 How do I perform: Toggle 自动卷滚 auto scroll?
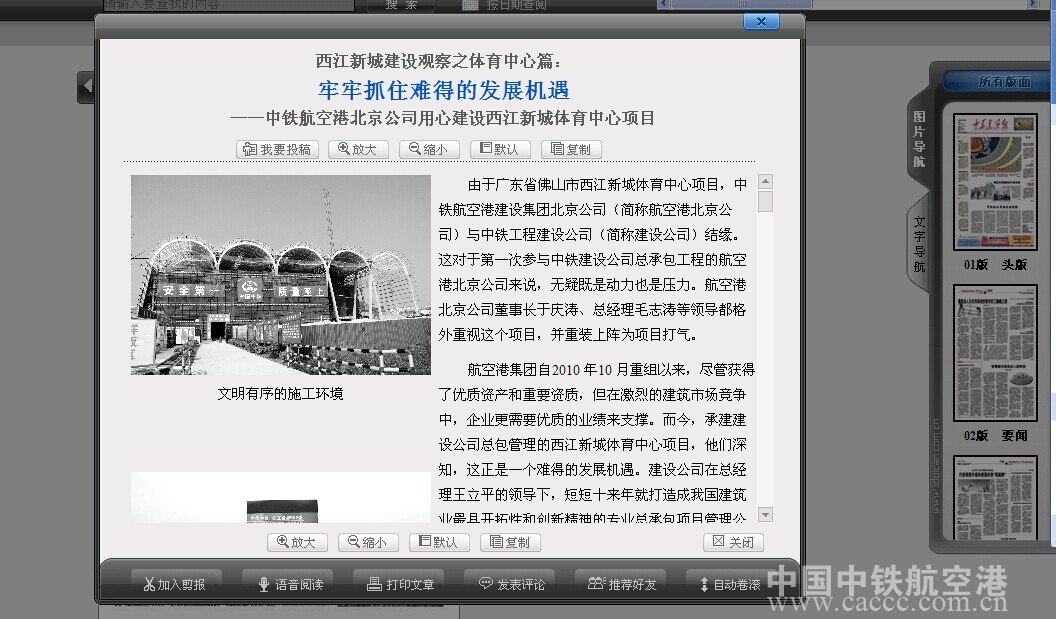click(730, 585)
